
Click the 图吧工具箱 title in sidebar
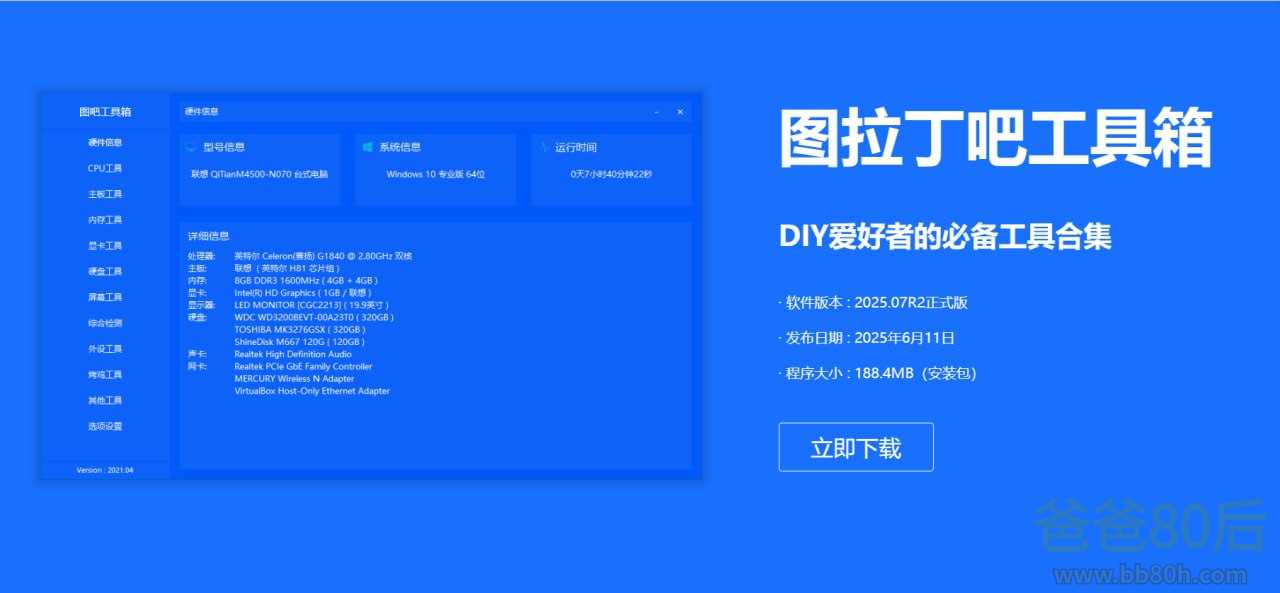coord(105,112)
